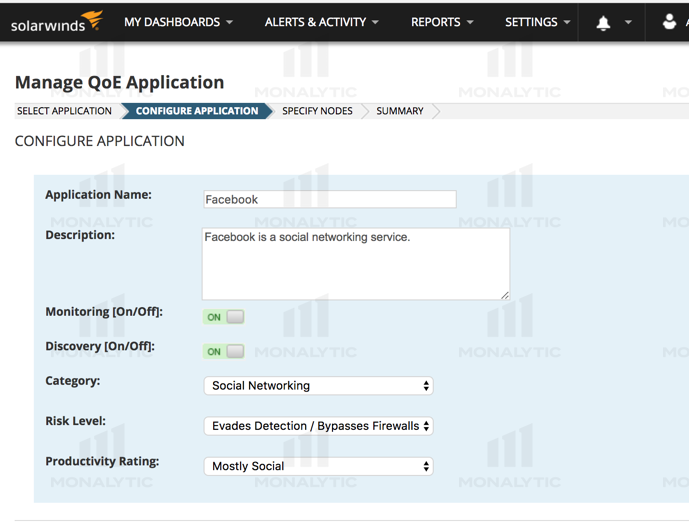Screen dimensions: 689x525
Task: Open the Risk Level dropdown
Action: tap(319, 426)
